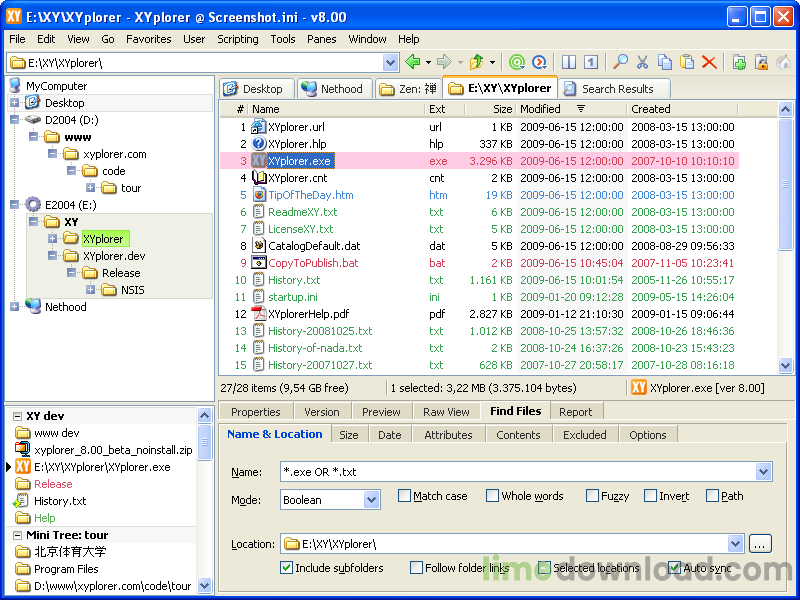Switch to the Zen folder tab
This screenshot has height=600, width=800.
pos(408,89)
